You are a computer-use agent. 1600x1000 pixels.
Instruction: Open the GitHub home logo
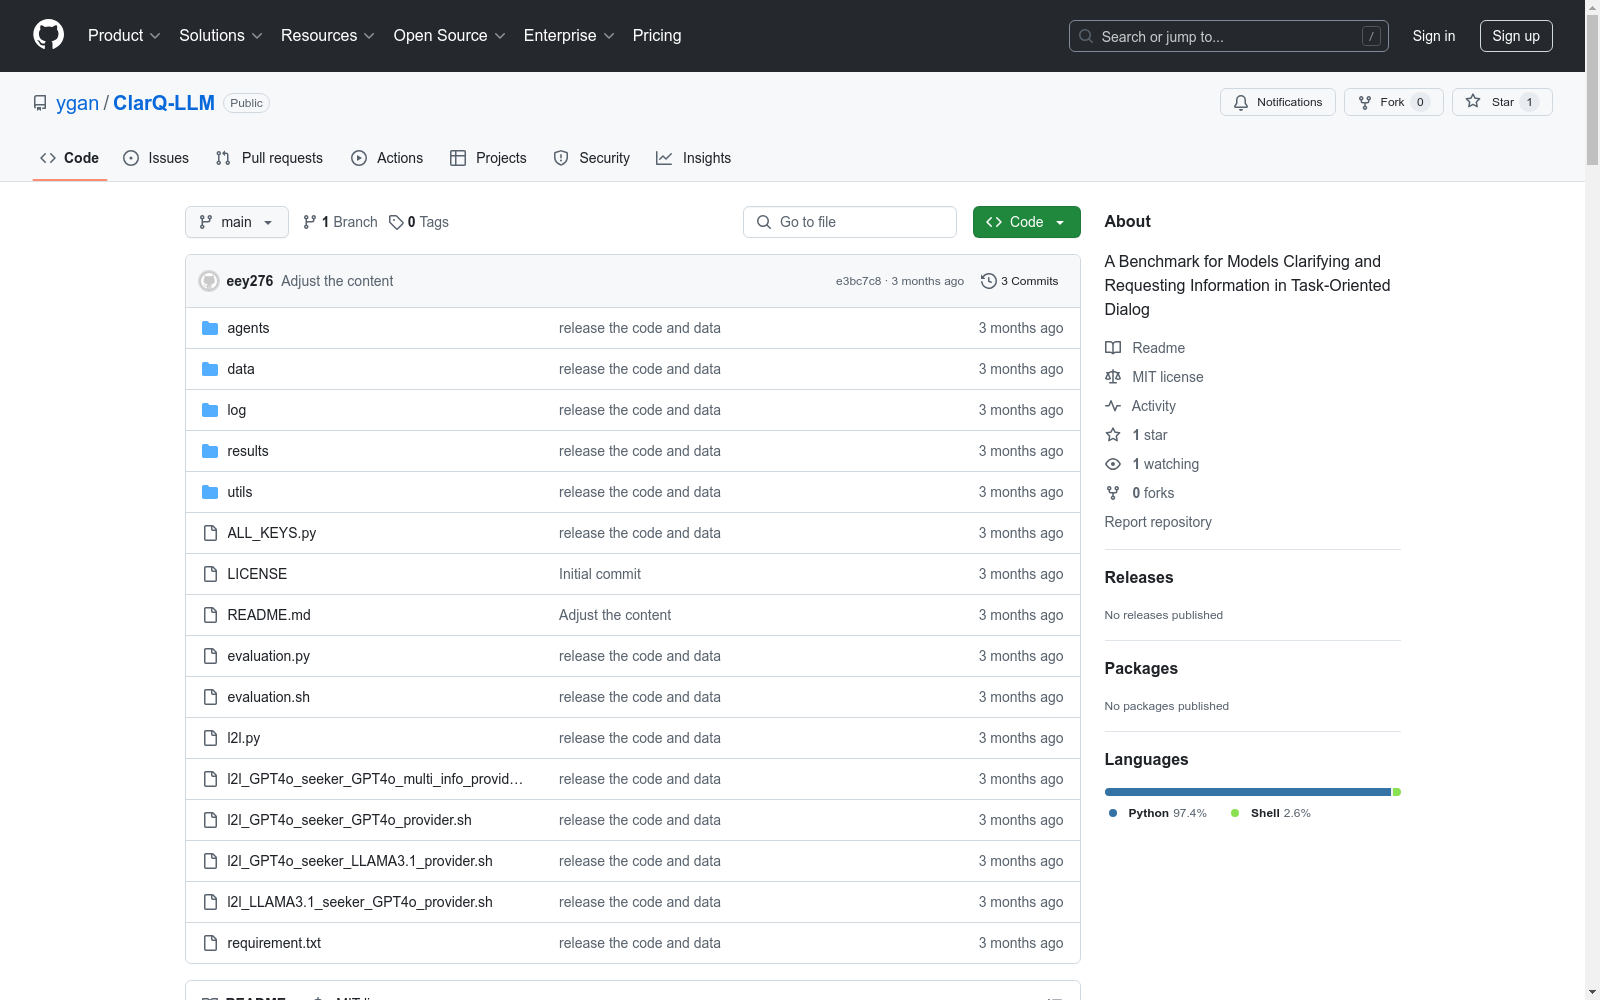[48, 35]
